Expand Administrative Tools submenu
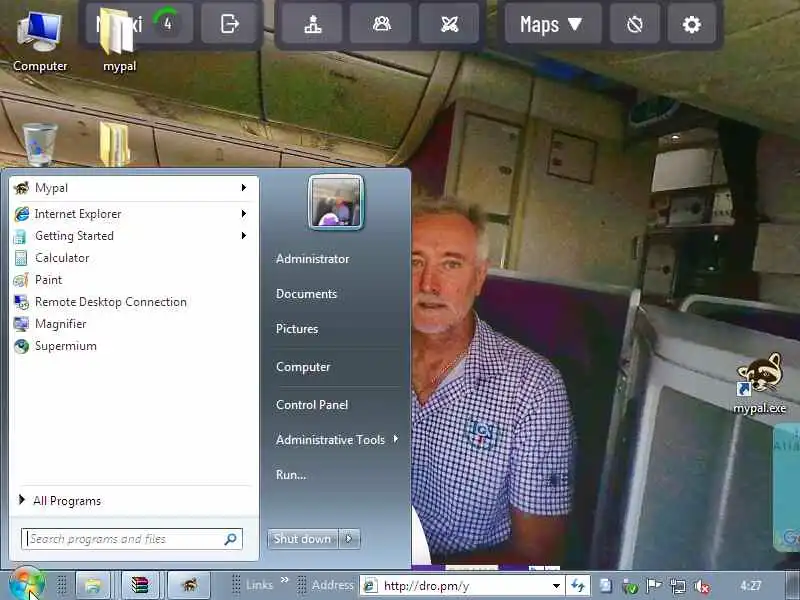This screenshot has height=600, width=800. 337,439
